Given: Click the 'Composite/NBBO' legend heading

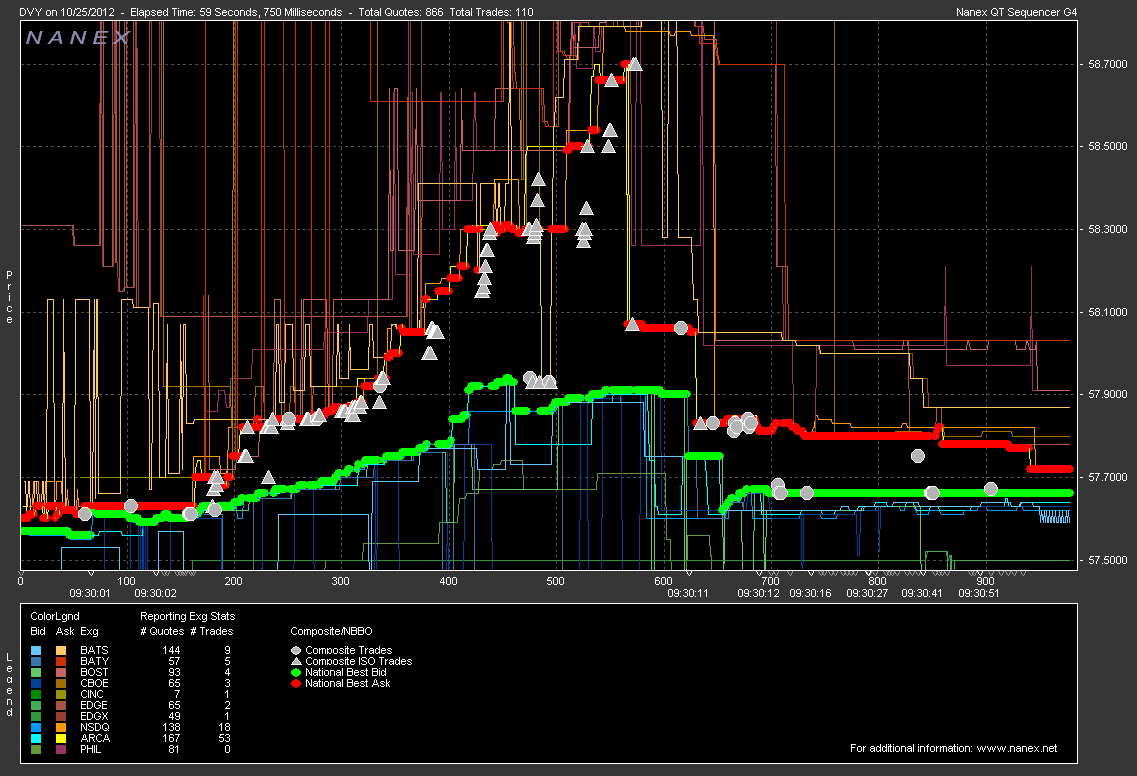Looking at the screenshot, I should [x=331, y=631].
